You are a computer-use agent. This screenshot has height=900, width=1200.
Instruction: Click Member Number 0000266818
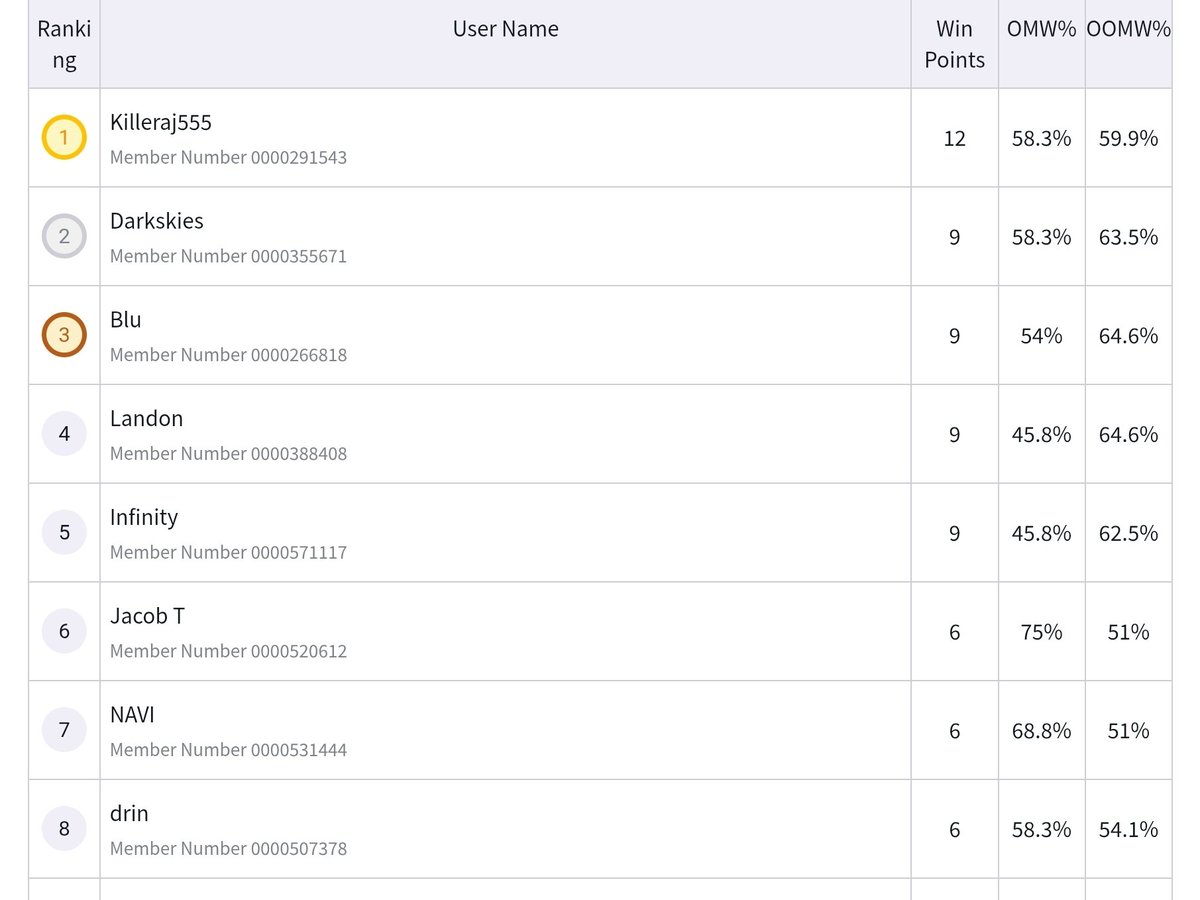pyautogui.click(x=228, y=355)
